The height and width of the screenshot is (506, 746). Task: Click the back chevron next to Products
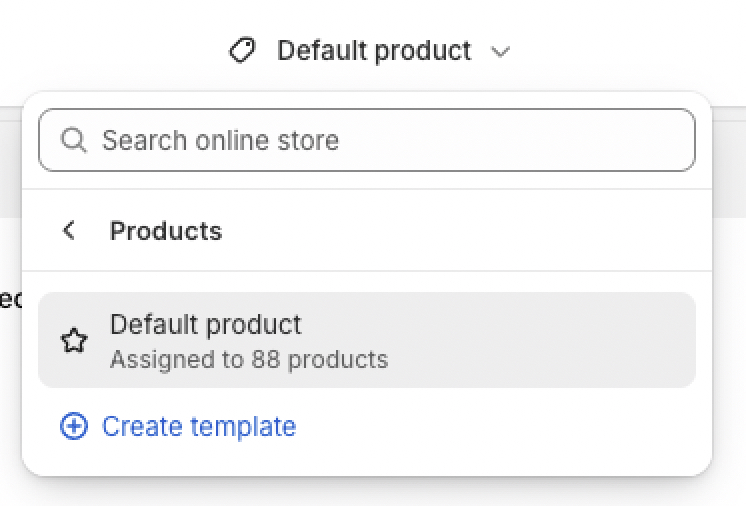coord(69,231)
